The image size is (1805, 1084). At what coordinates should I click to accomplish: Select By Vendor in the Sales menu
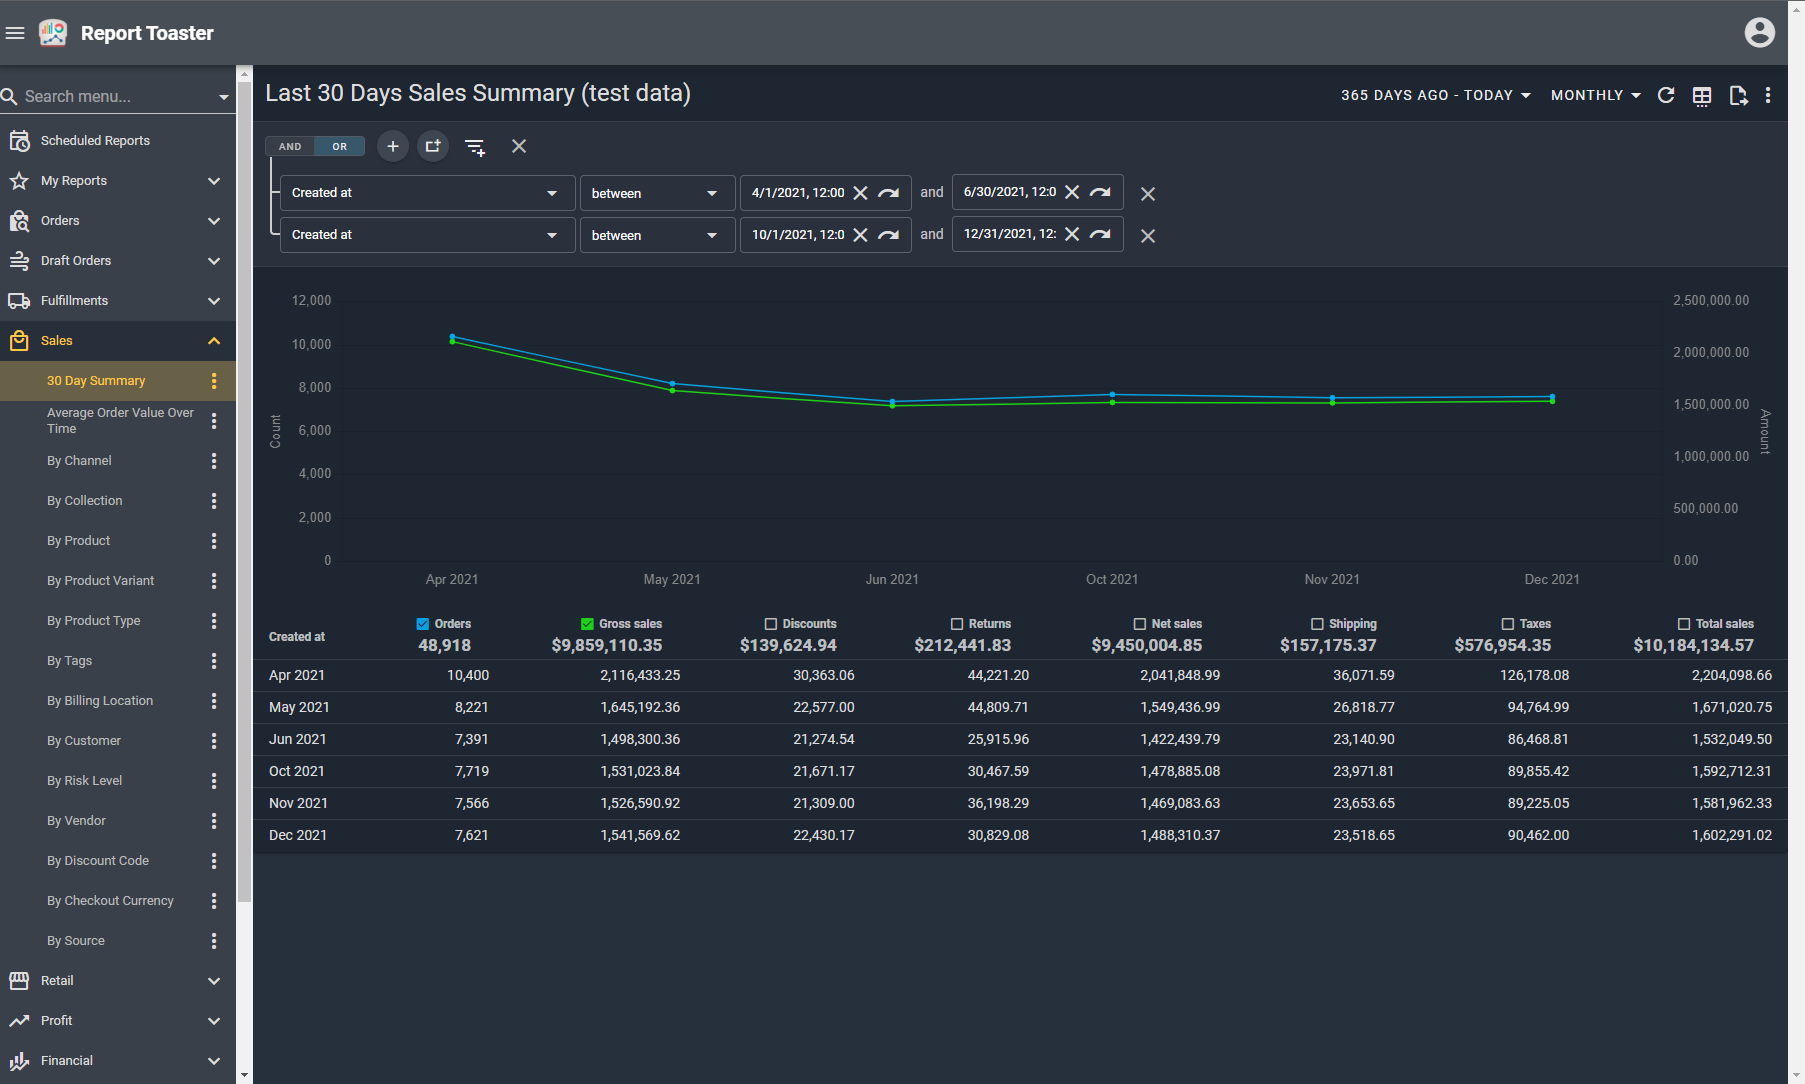(76, 821)
